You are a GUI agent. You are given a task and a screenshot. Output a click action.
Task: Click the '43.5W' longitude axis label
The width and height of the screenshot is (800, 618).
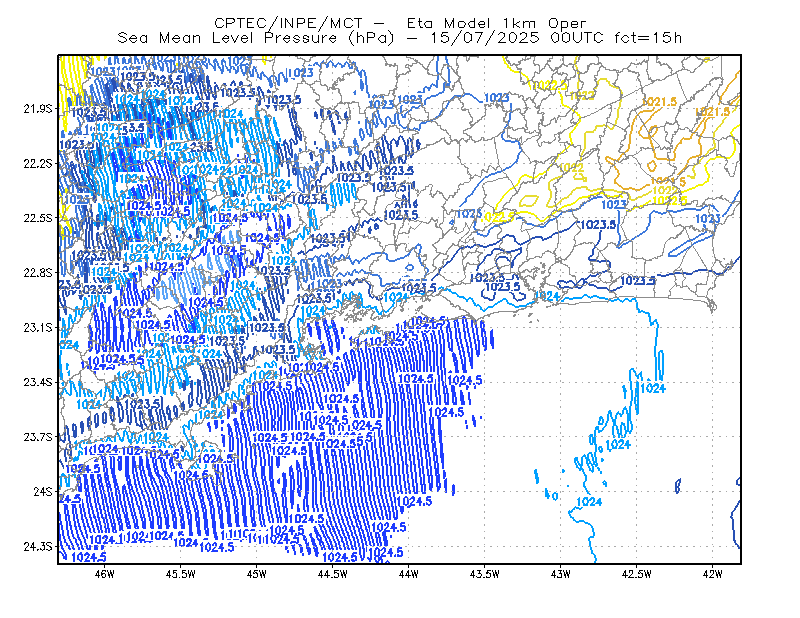click(485, 574)
